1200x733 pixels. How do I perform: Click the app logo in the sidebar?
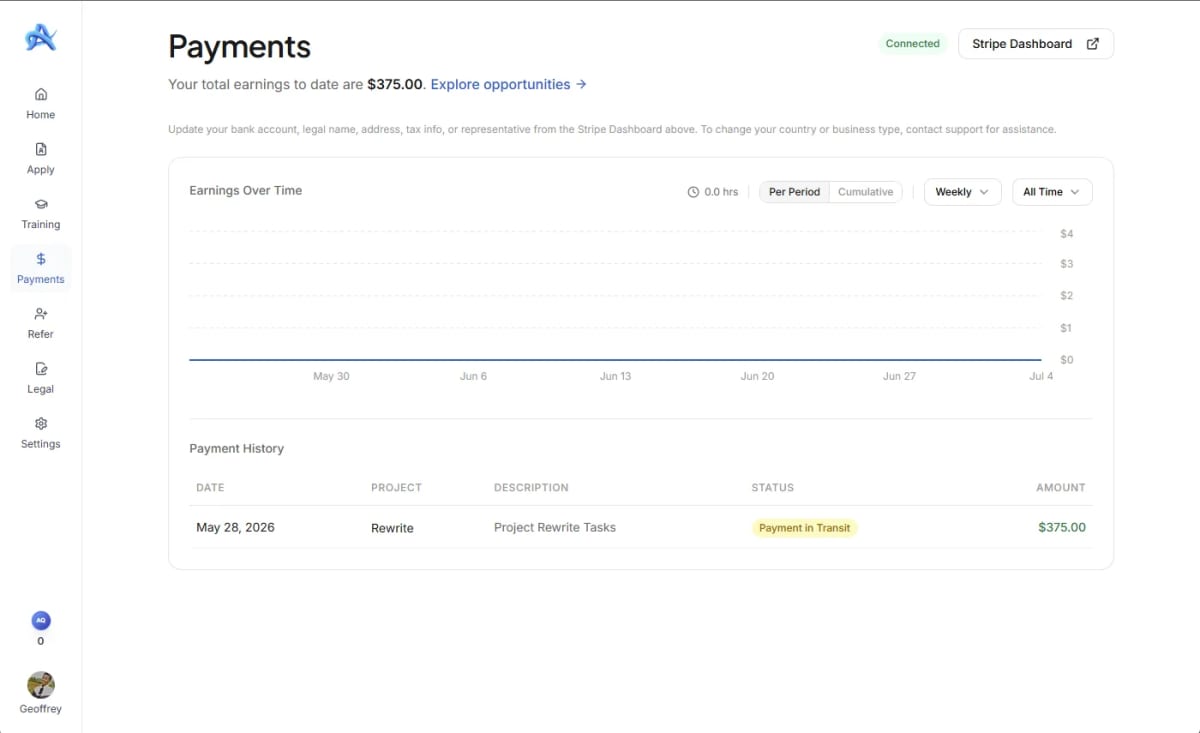[x=41, y=38]
